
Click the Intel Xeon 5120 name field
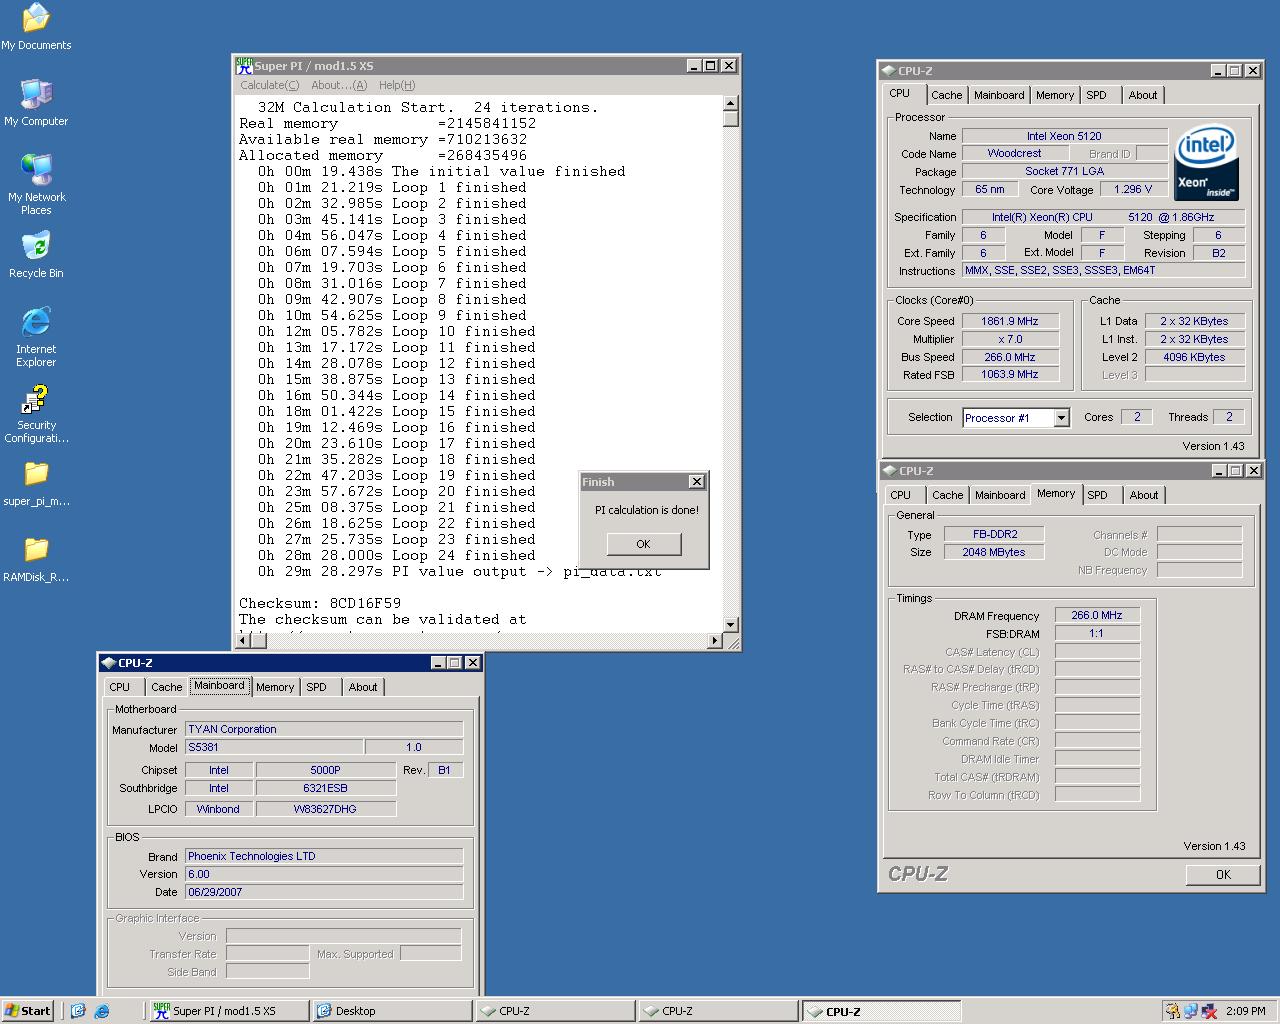tap(1064, 136)
